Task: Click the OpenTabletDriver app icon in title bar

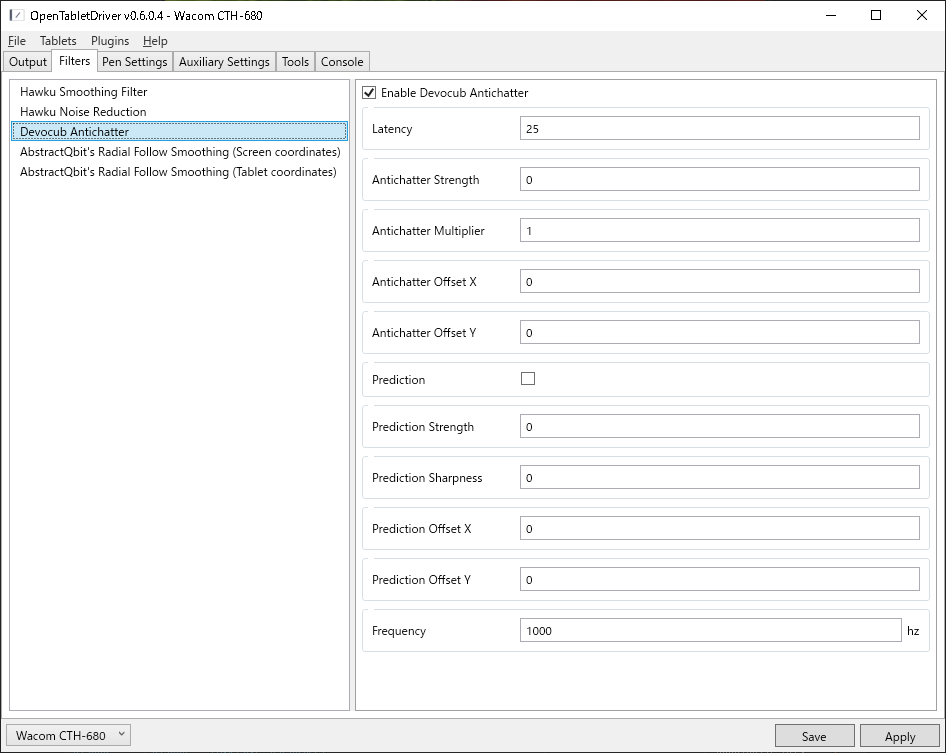Action: coord(17,15)
